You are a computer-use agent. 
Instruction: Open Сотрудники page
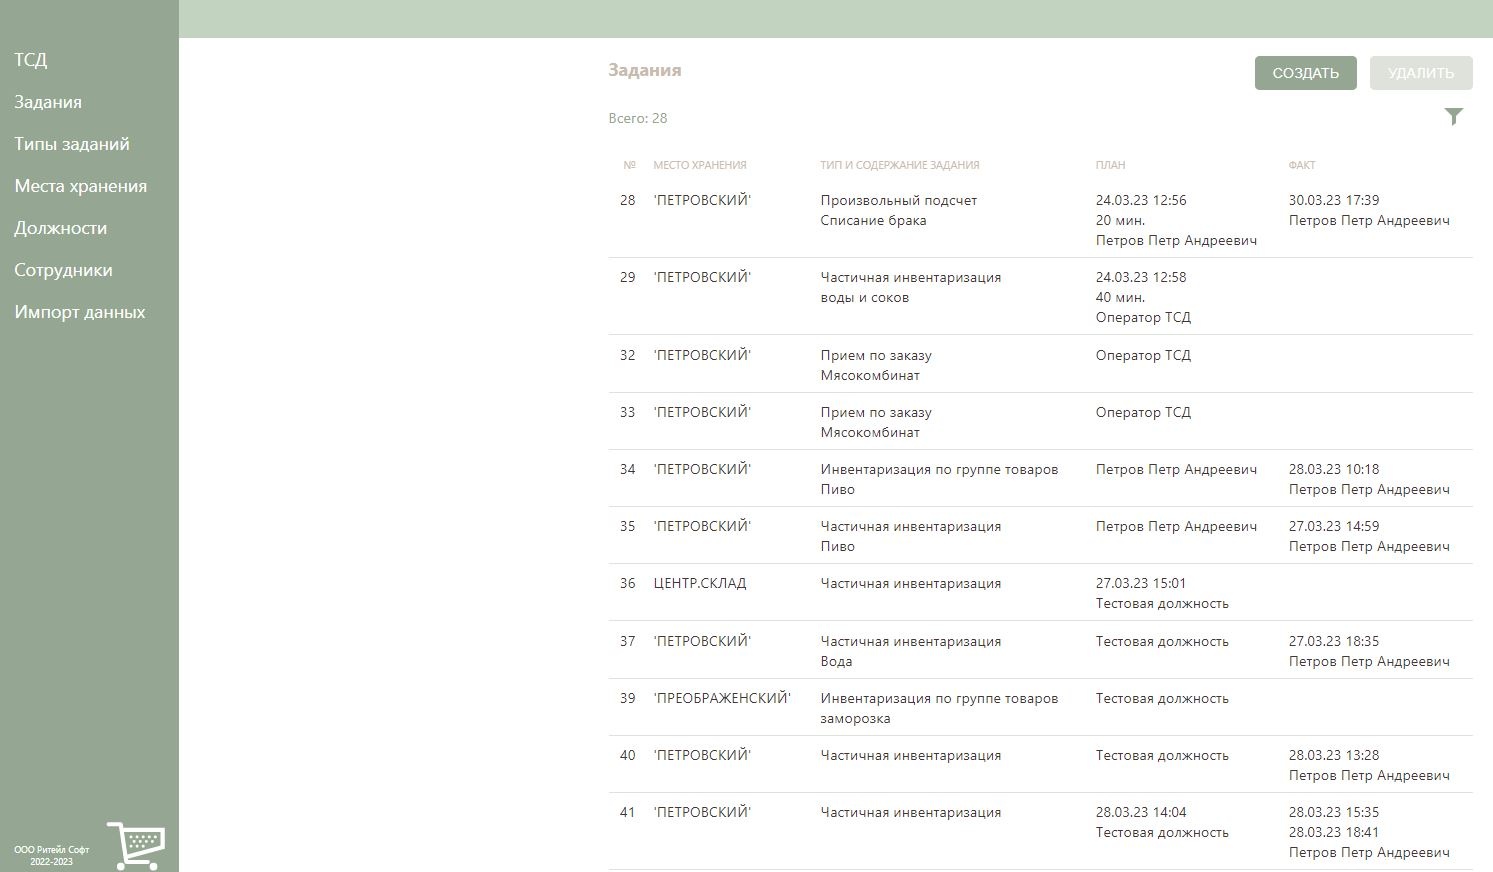pyautogui.click(x=63, y=270)
